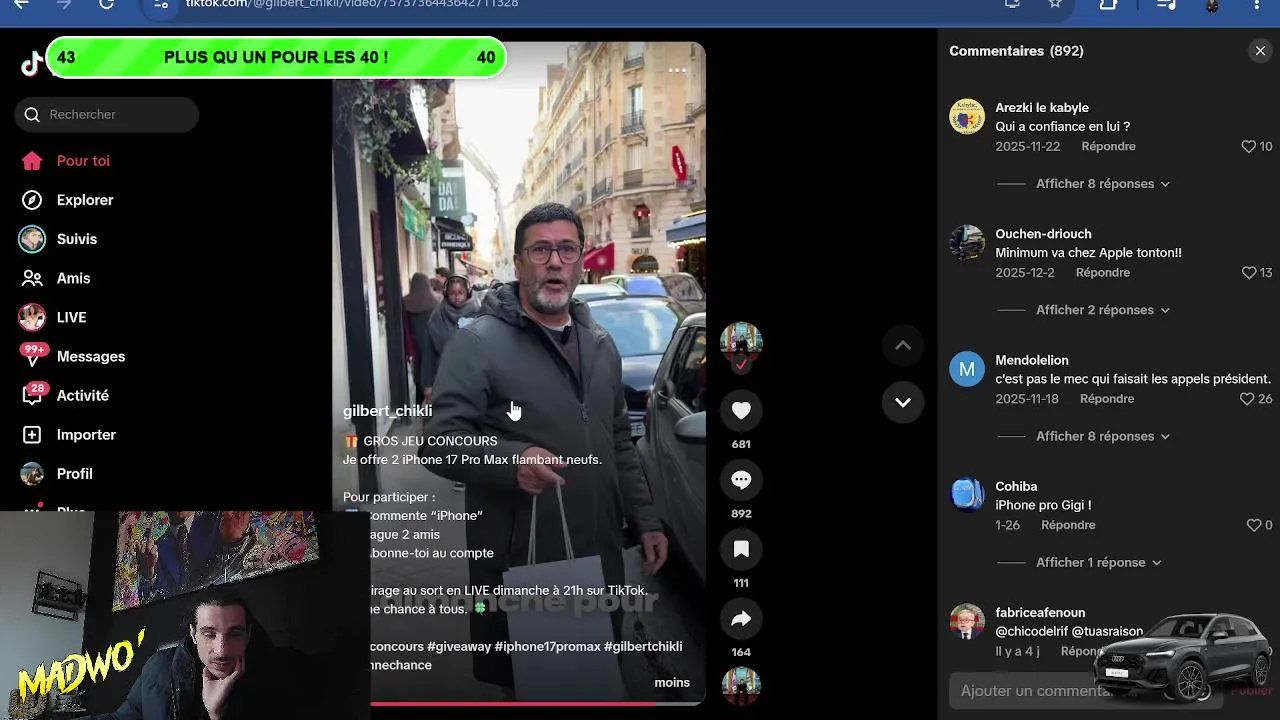The image size is (1280, 720).
Task: Bookmark the page with the star icon
Action: tap(1055, 4)
